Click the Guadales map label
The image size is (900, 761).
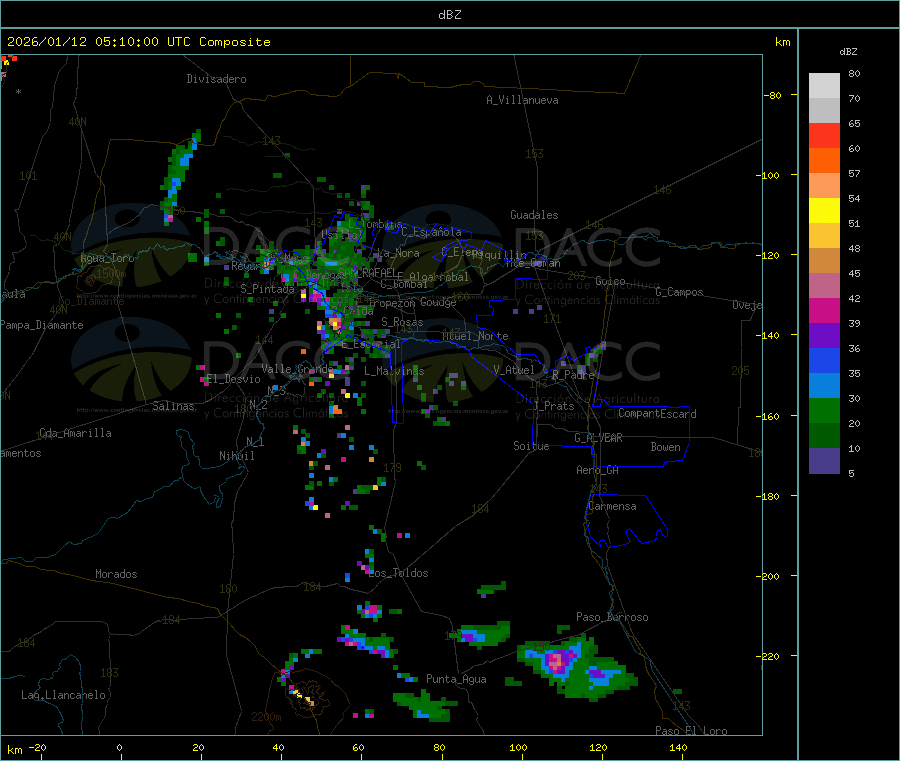tap(534, 215)
